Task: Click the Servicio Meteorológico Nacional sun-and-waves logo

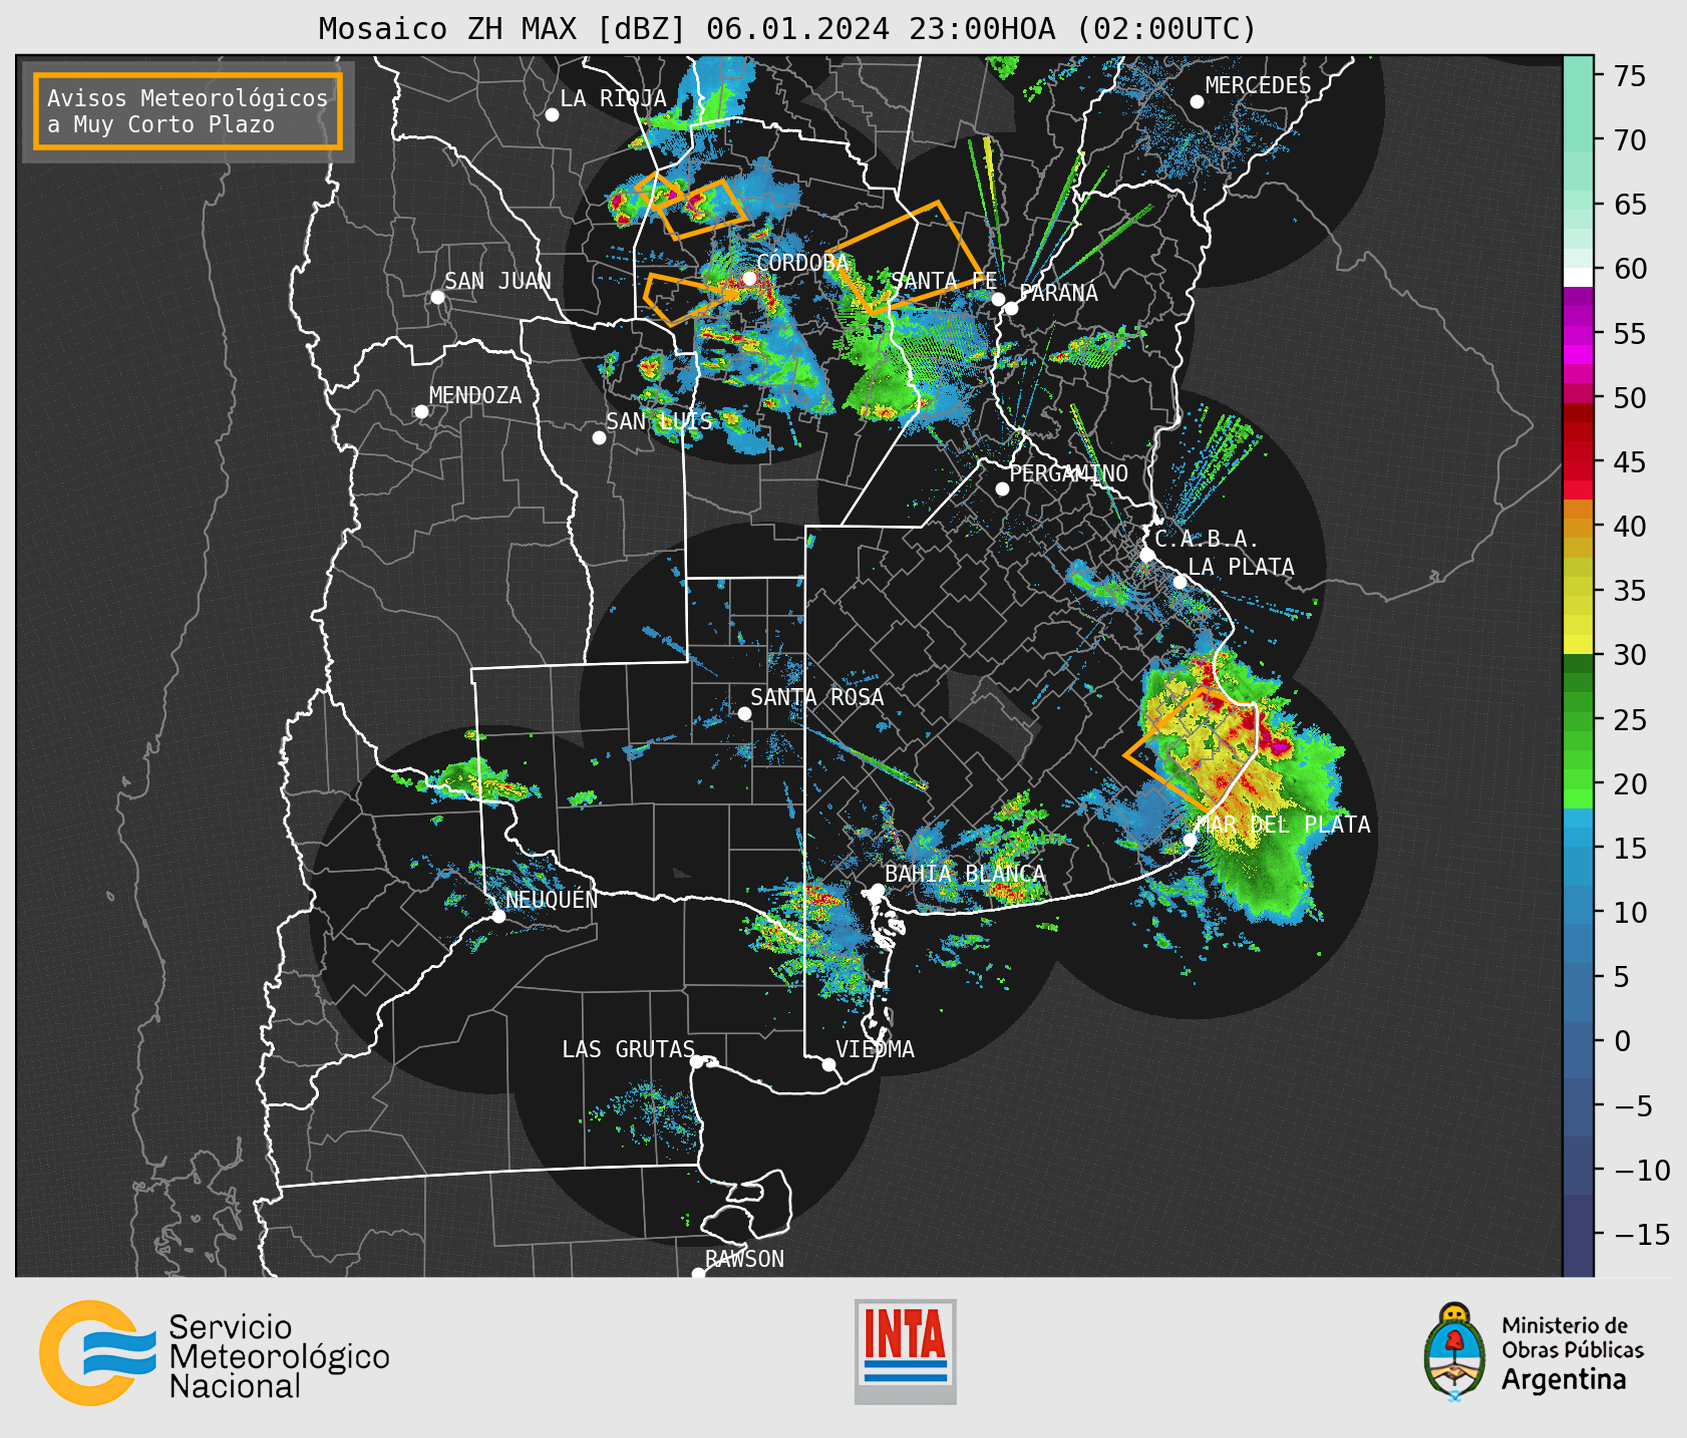Action: point(98,1353)
